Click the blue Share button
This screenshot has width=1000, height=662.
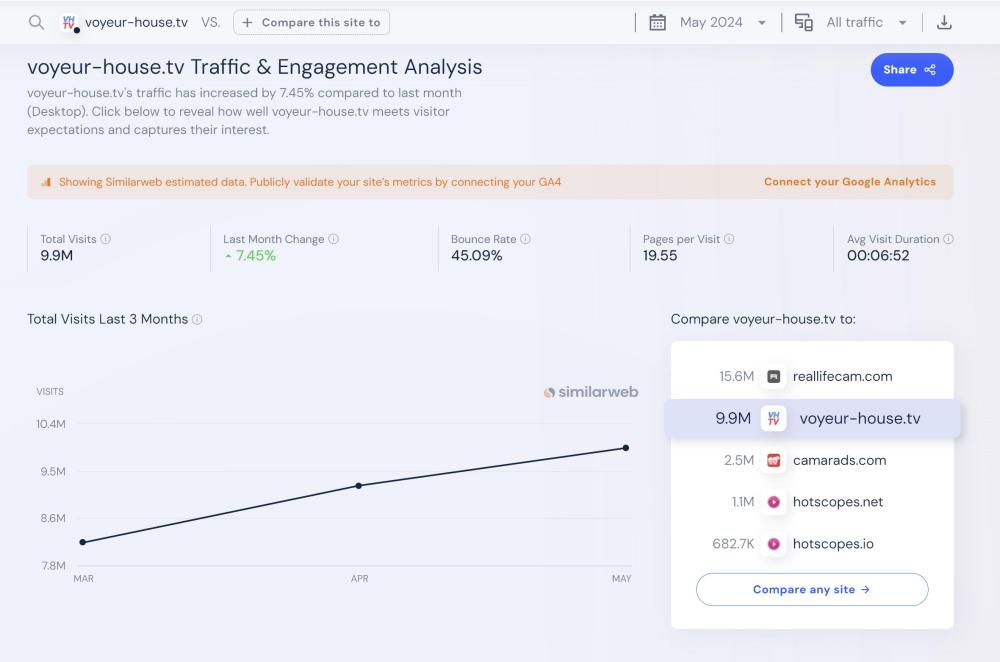[911, 70]
